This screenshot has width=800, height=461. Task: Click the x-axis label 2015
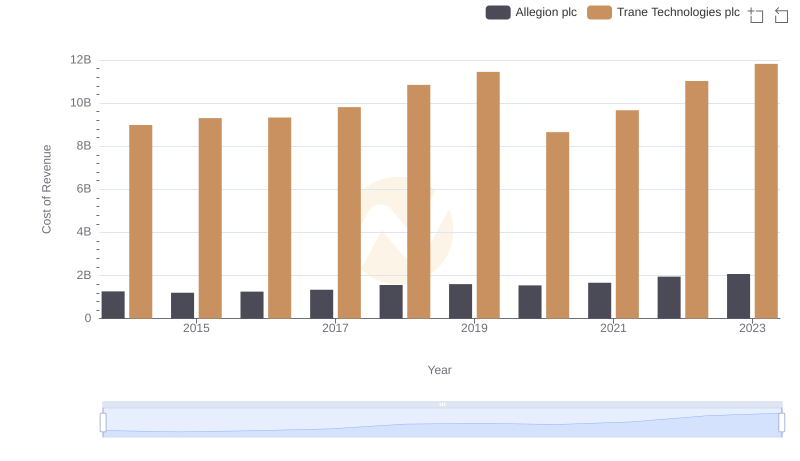[196, 328]
